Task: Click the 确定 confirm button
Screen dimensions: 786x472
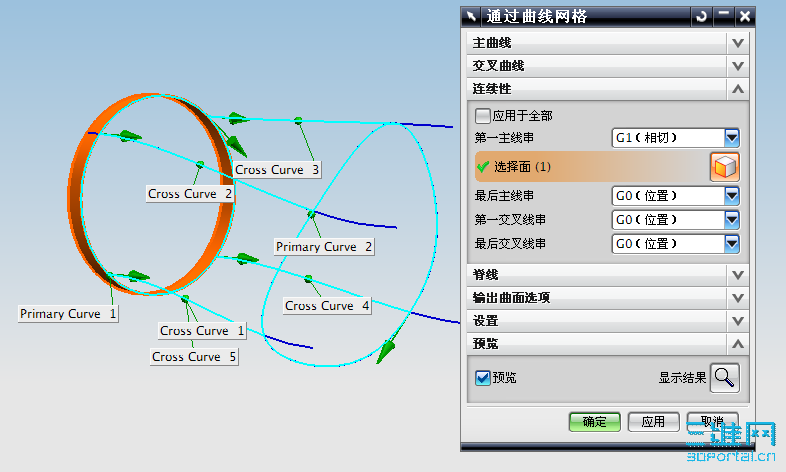Action: (595, 422)
